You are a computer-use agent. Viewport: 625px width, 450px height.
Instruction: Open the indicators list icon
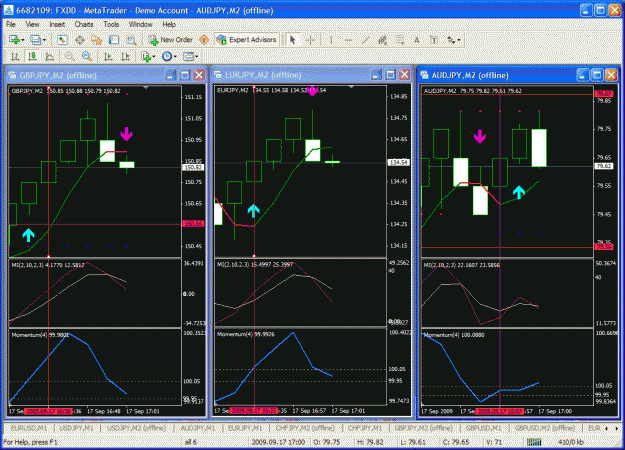(146, 57)
